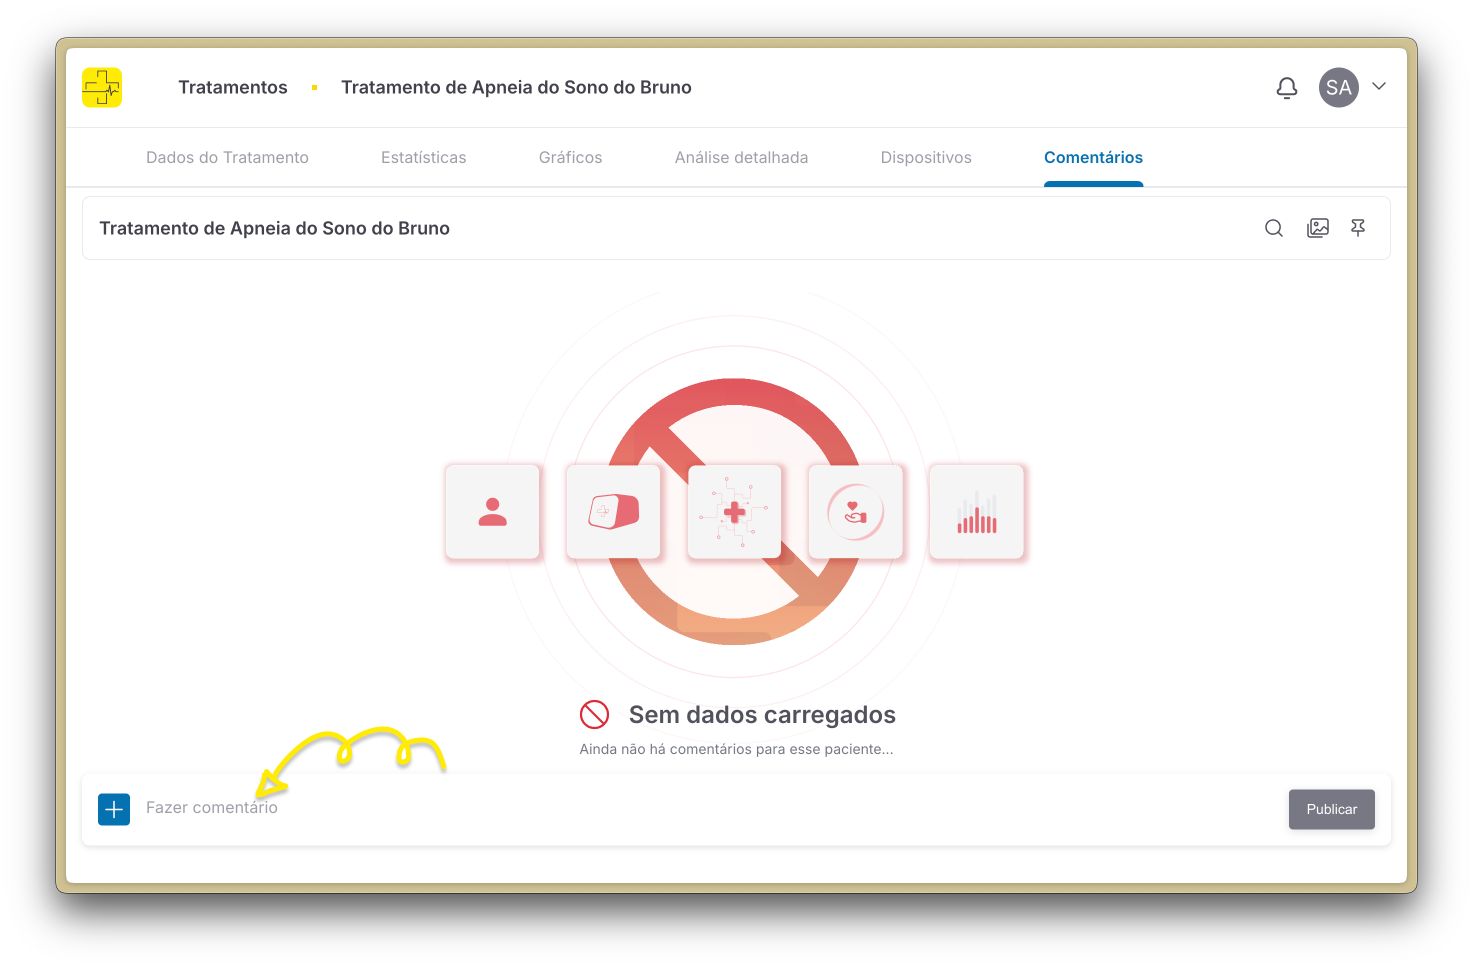Screen dimensions: 1473x967
Task: Click the pink device tile icon
Action: (x=613, y=512)
